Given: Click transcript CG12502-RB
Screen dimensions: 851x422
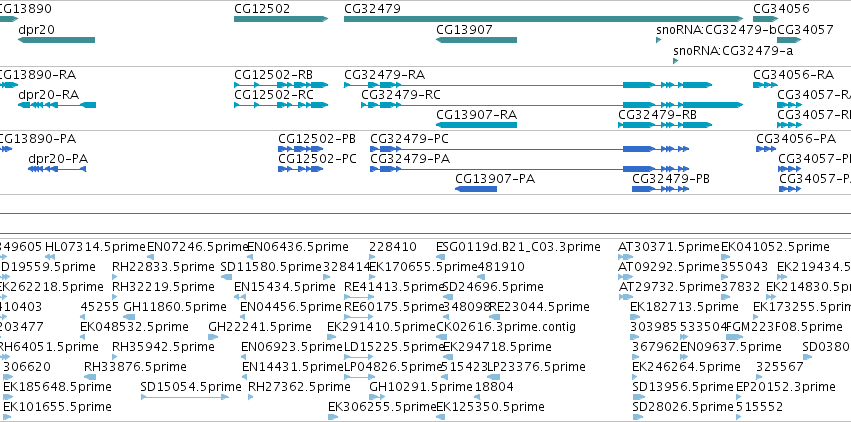Looking at the screenshot, I should click(x=274, y=74).
